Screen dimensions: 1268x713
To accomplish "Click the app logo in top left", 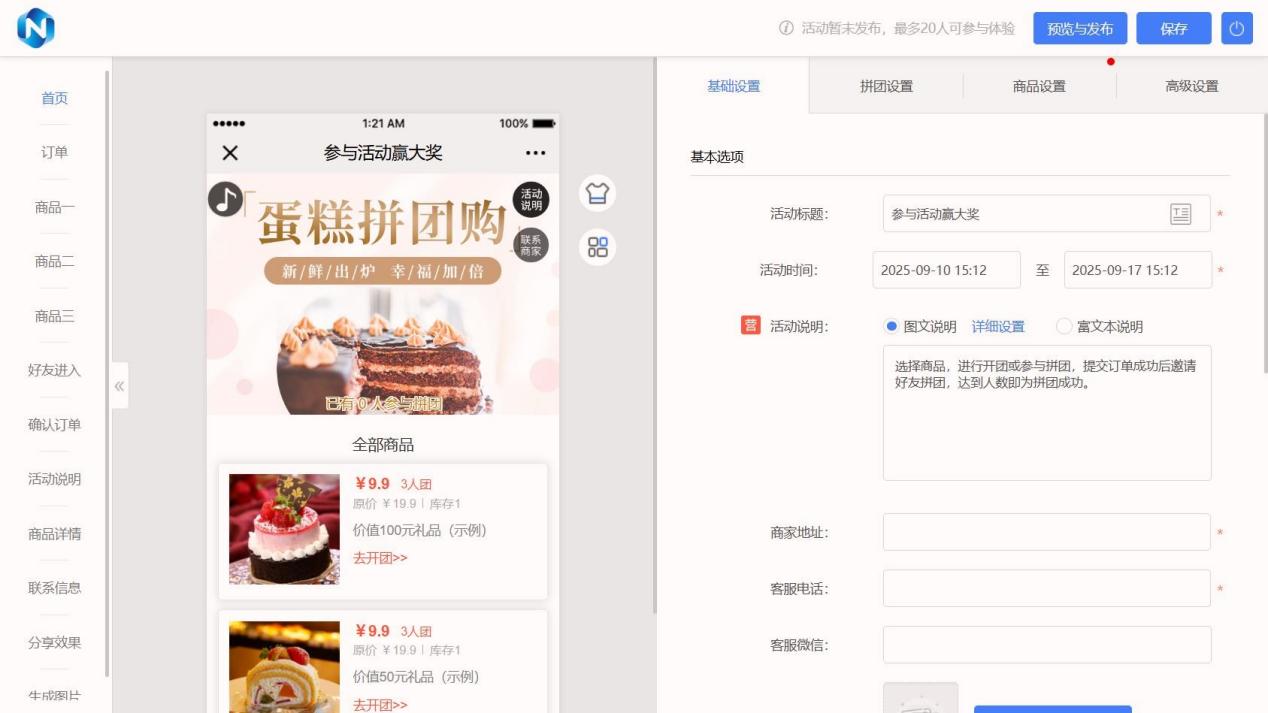I will pos(36,28).
